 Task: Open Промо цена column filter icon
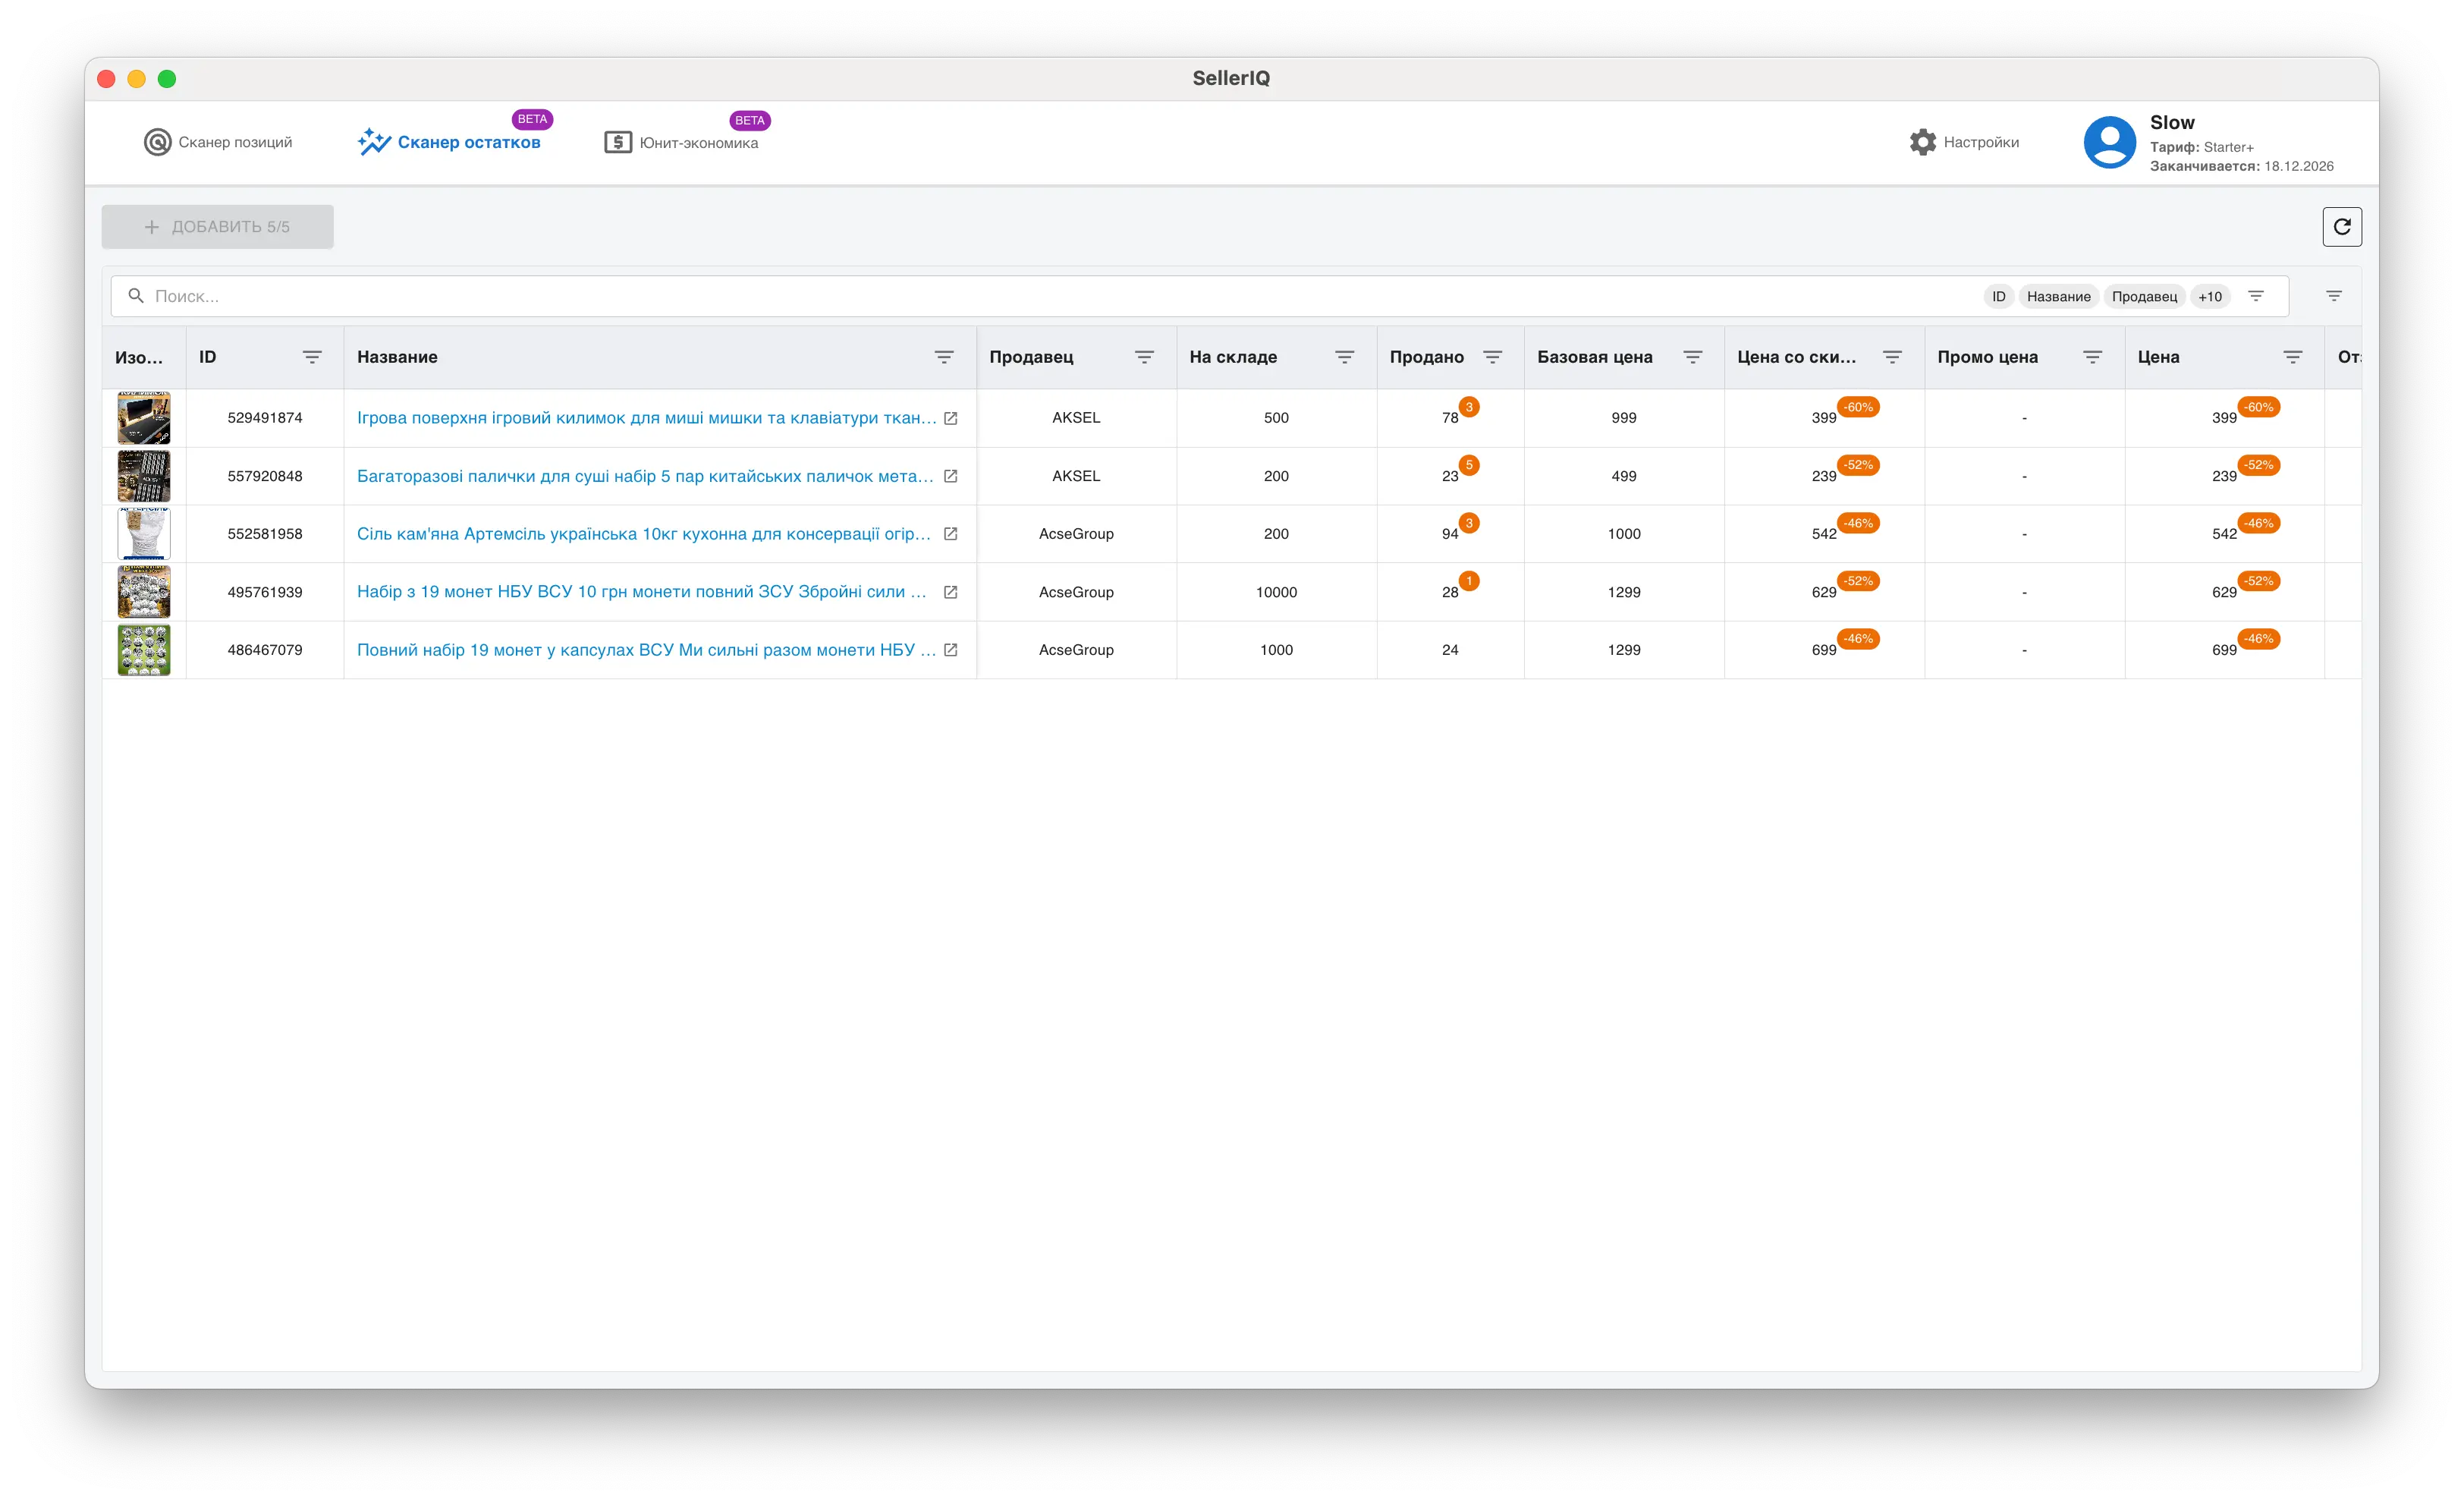click(x=2093, y=357)
